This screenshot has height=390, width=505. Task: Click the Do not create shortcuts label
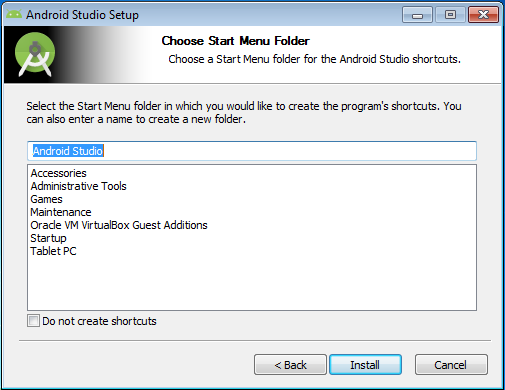[x=99, y=321]
